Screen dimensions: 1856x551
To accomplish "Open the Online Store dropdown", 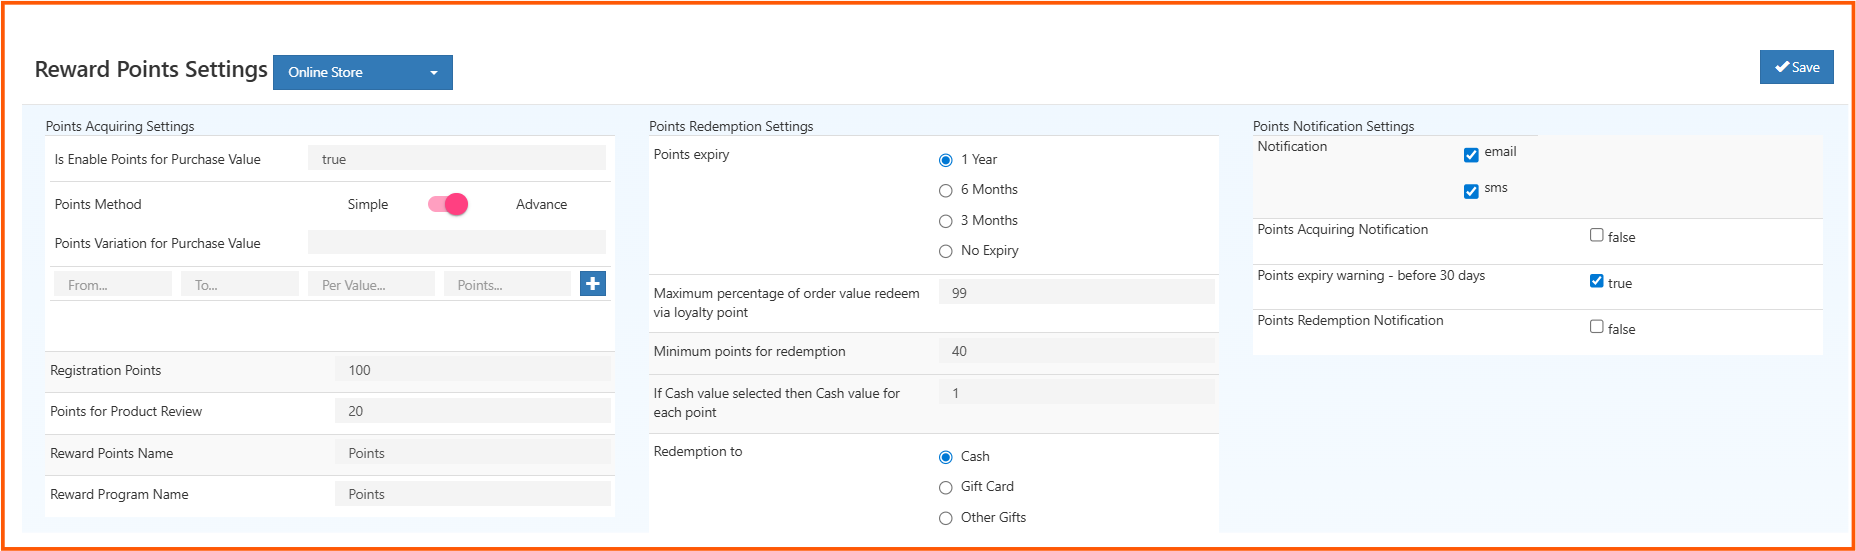I will click(x=363, y=72).
